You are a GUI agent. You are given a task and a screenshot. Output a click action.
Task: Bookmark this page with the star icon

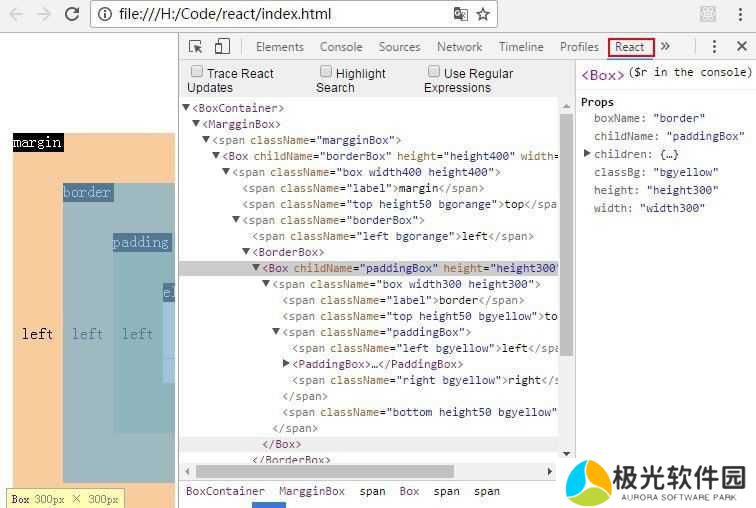tap(483, 14)
